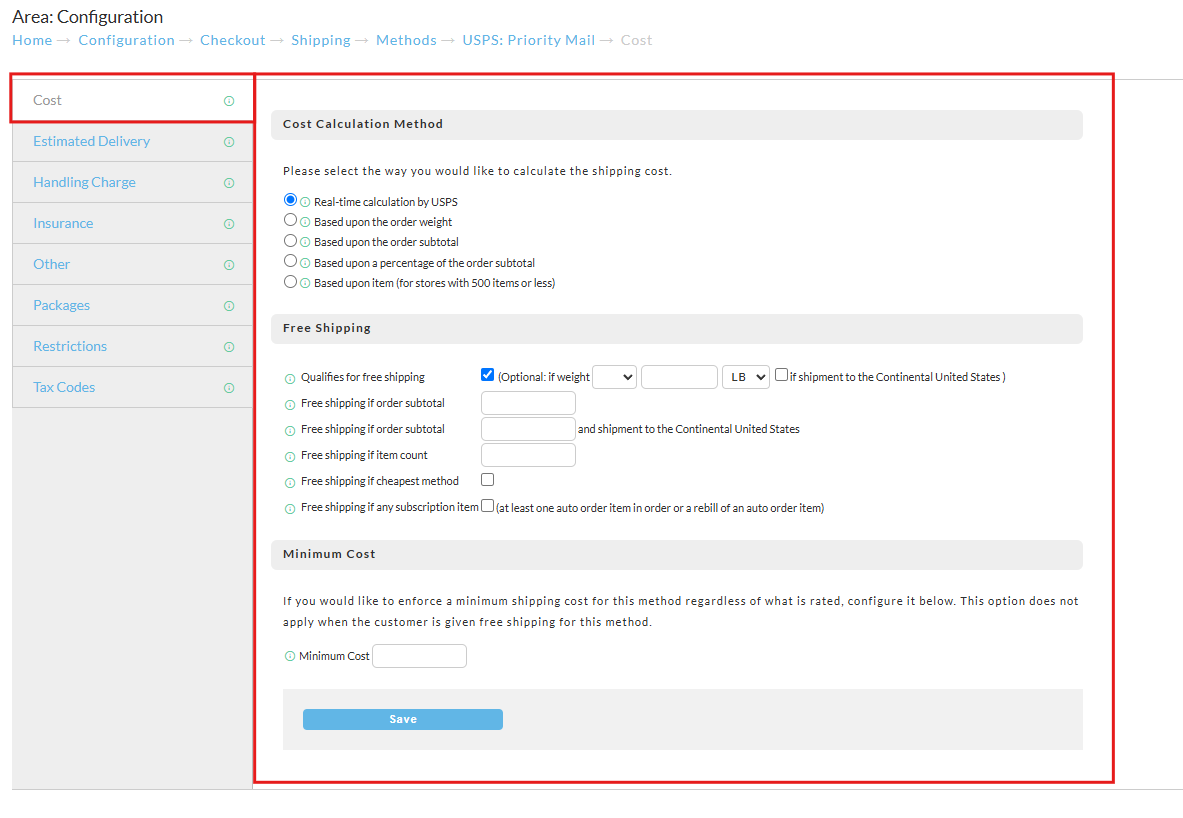1183x818 pixels.
Task: Open the Estimated Delivery tab
Action: 133,141
